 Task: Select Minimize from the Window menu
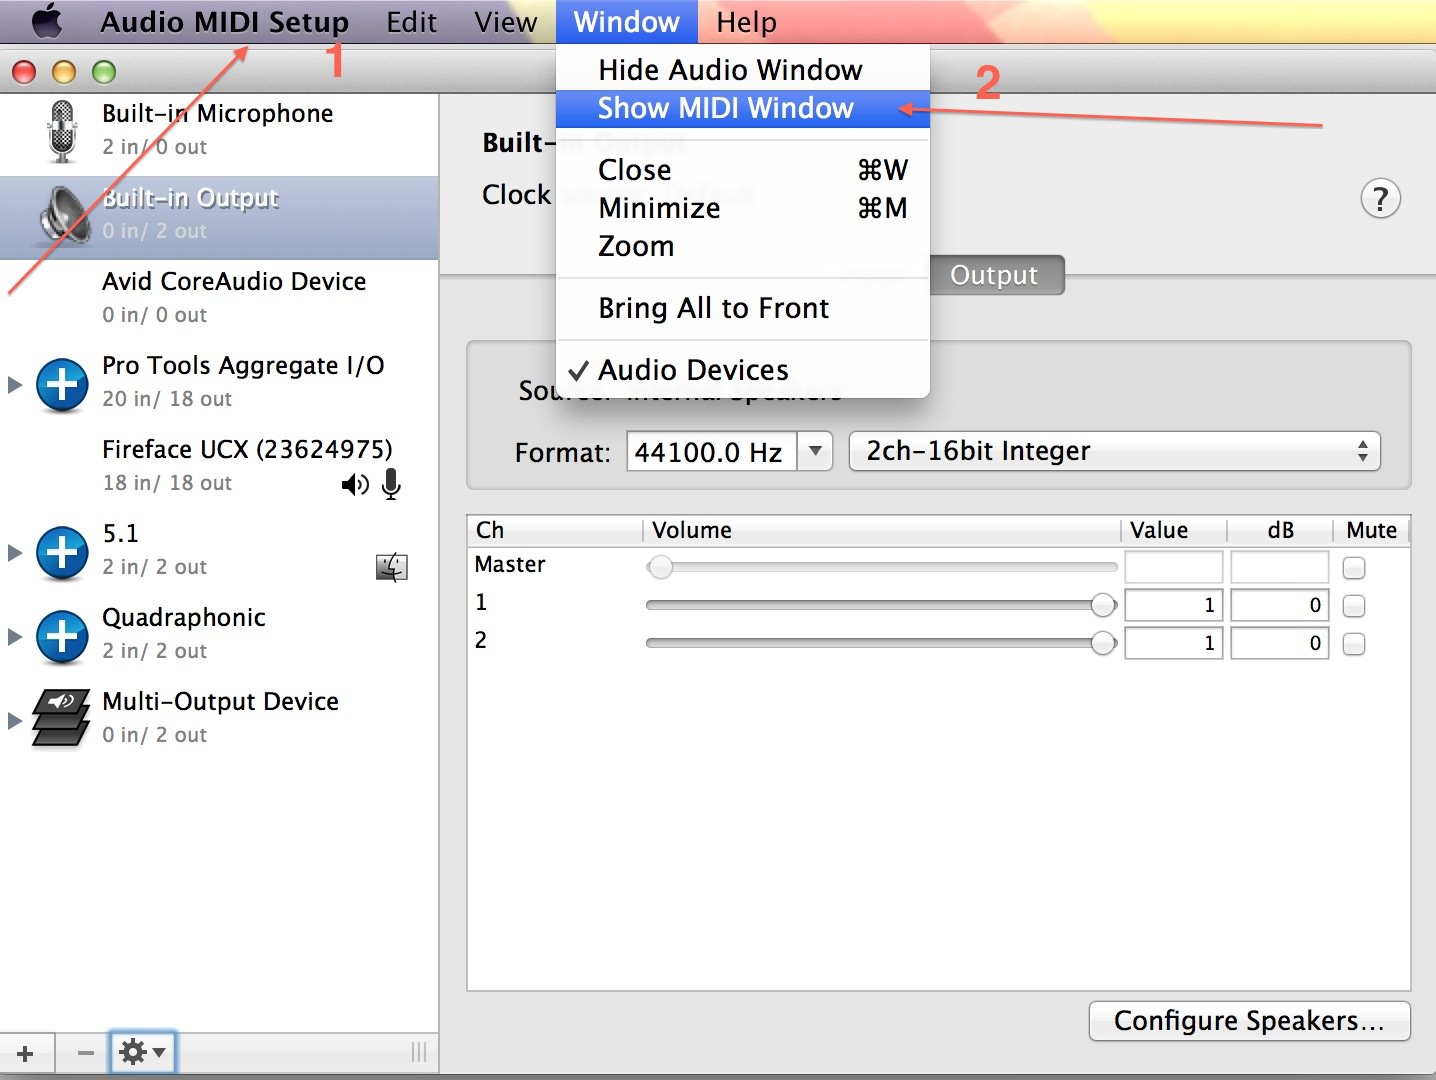(x=743, y=208)
